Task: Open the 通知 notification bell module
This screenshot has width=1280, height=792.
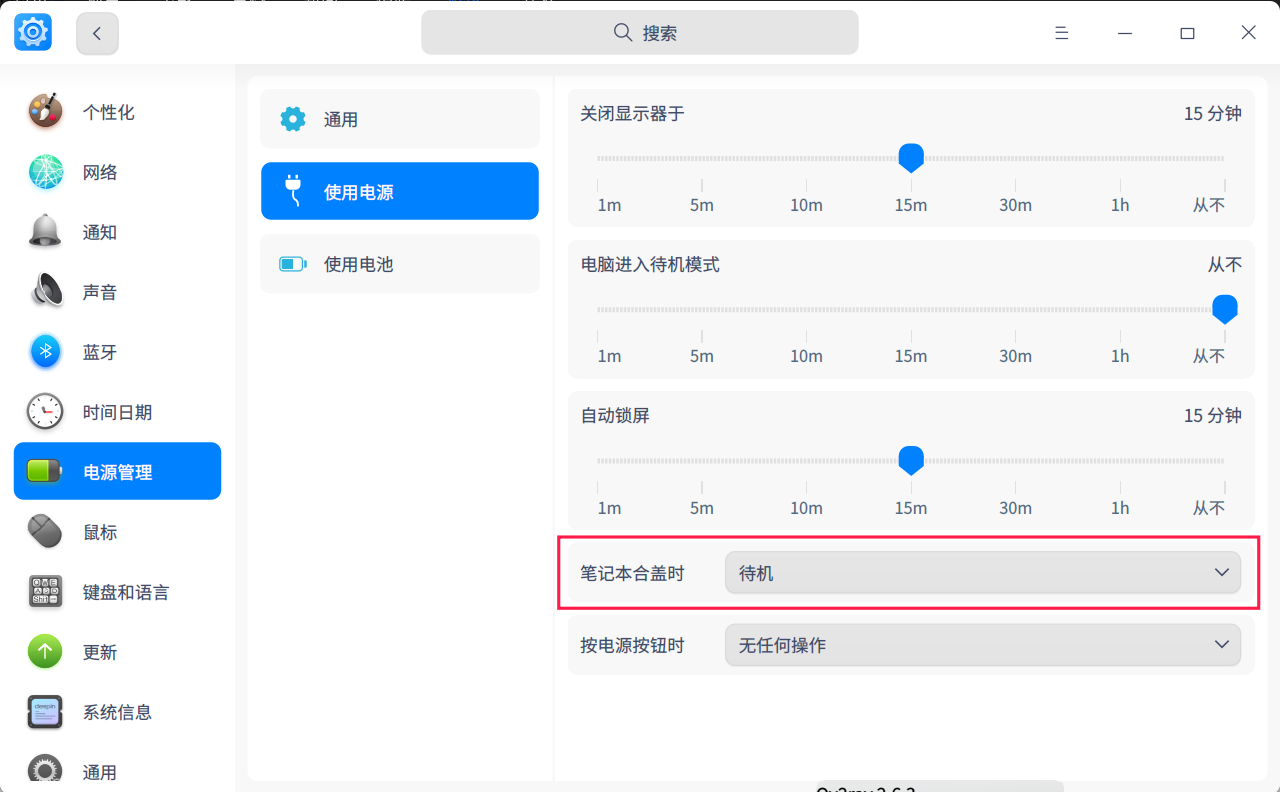Action: [117, 232]
